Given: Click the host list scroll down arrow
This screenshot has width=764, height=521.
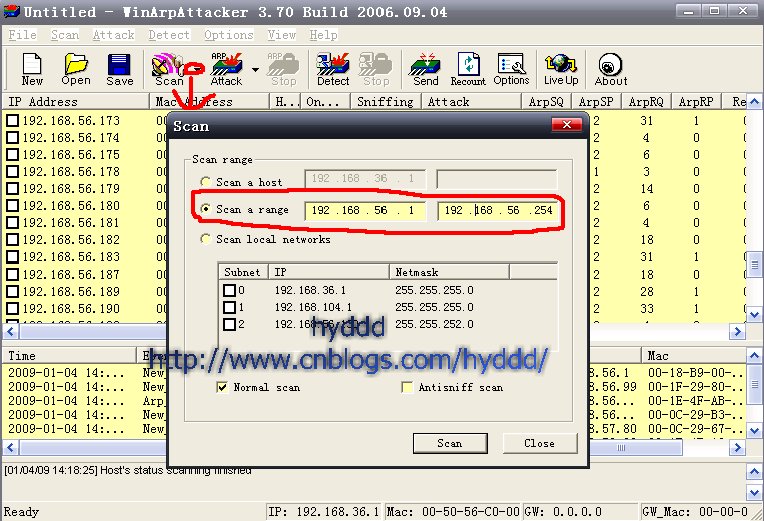Looking at the screenshot, I should tap(754, 314).
